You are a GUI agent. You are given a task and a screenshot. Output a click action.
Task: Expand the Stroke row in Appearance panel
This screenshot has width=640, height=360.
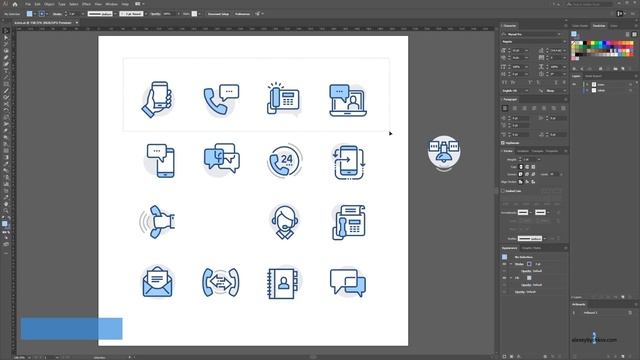[511, 264]
